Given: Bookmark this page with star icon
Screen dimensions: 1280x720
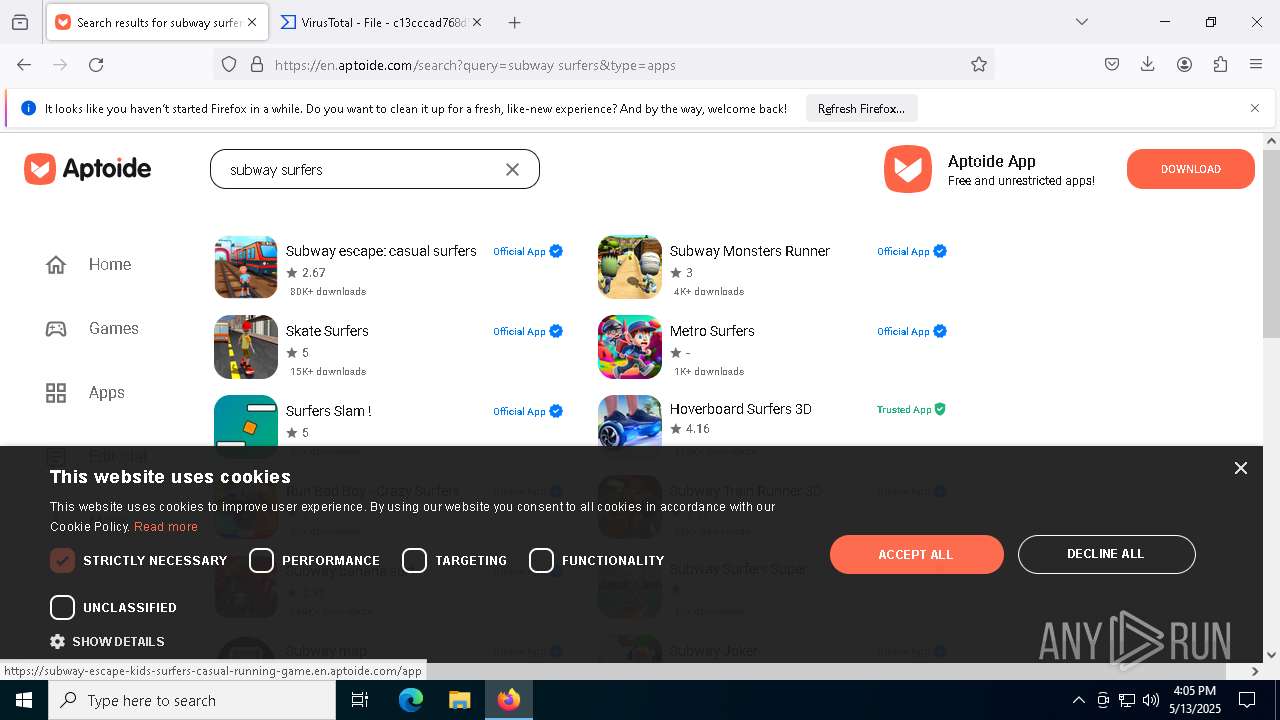Looking at the screenshot, I should point(979,65).
